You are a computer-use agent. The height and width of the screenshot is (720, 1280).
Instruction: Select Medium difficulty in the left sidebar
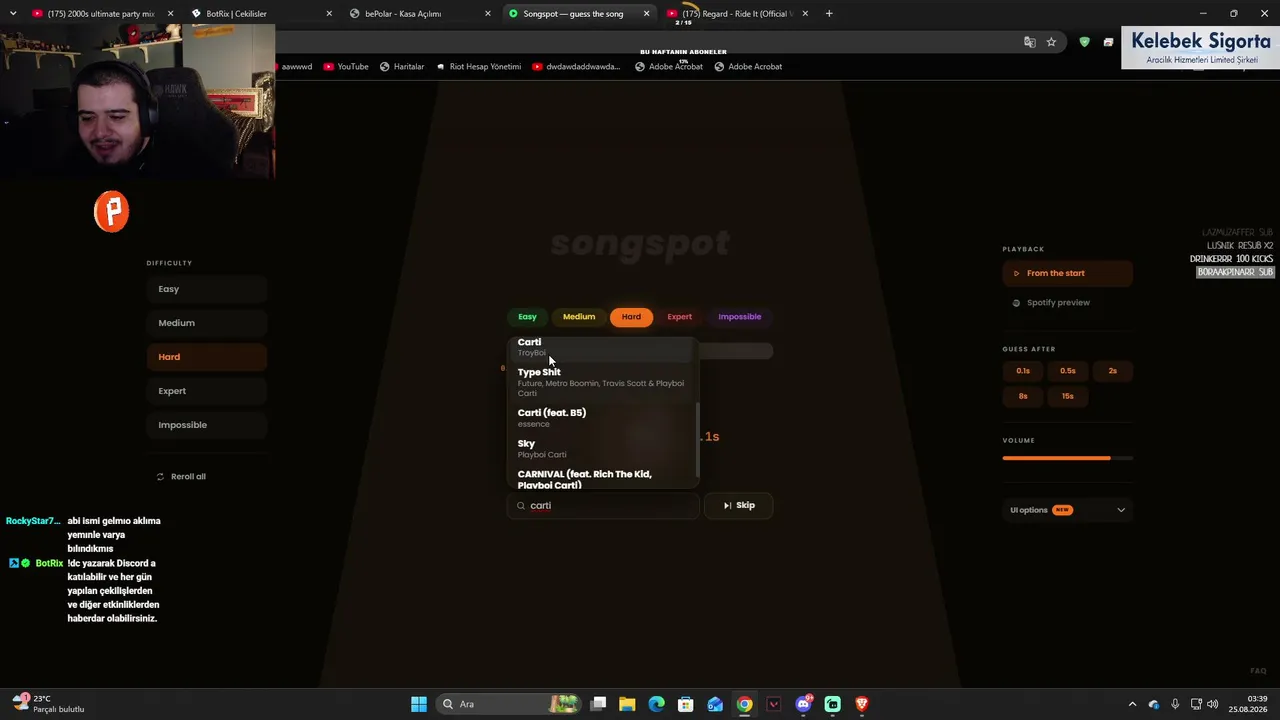coord(207,323)
